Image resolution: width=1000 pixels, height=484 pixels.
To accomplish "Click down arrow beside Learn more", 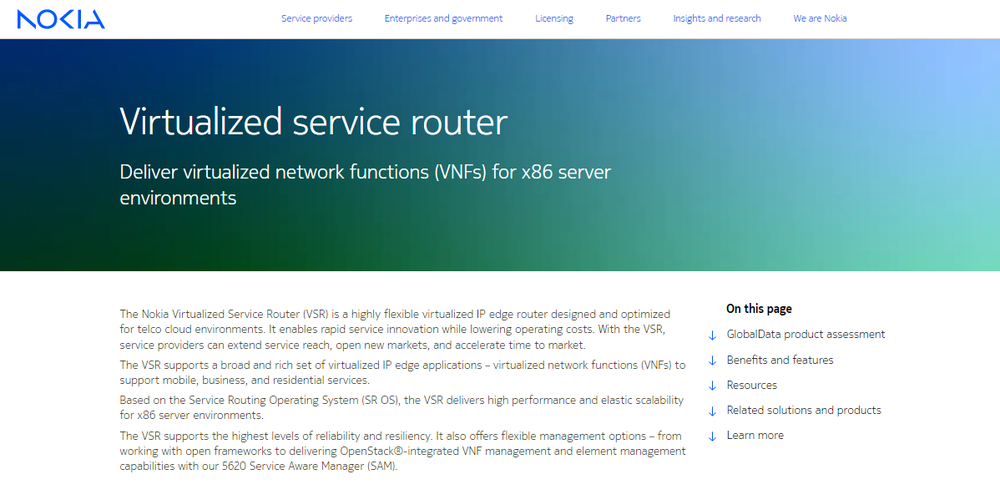I will click(x=712, y=436).
